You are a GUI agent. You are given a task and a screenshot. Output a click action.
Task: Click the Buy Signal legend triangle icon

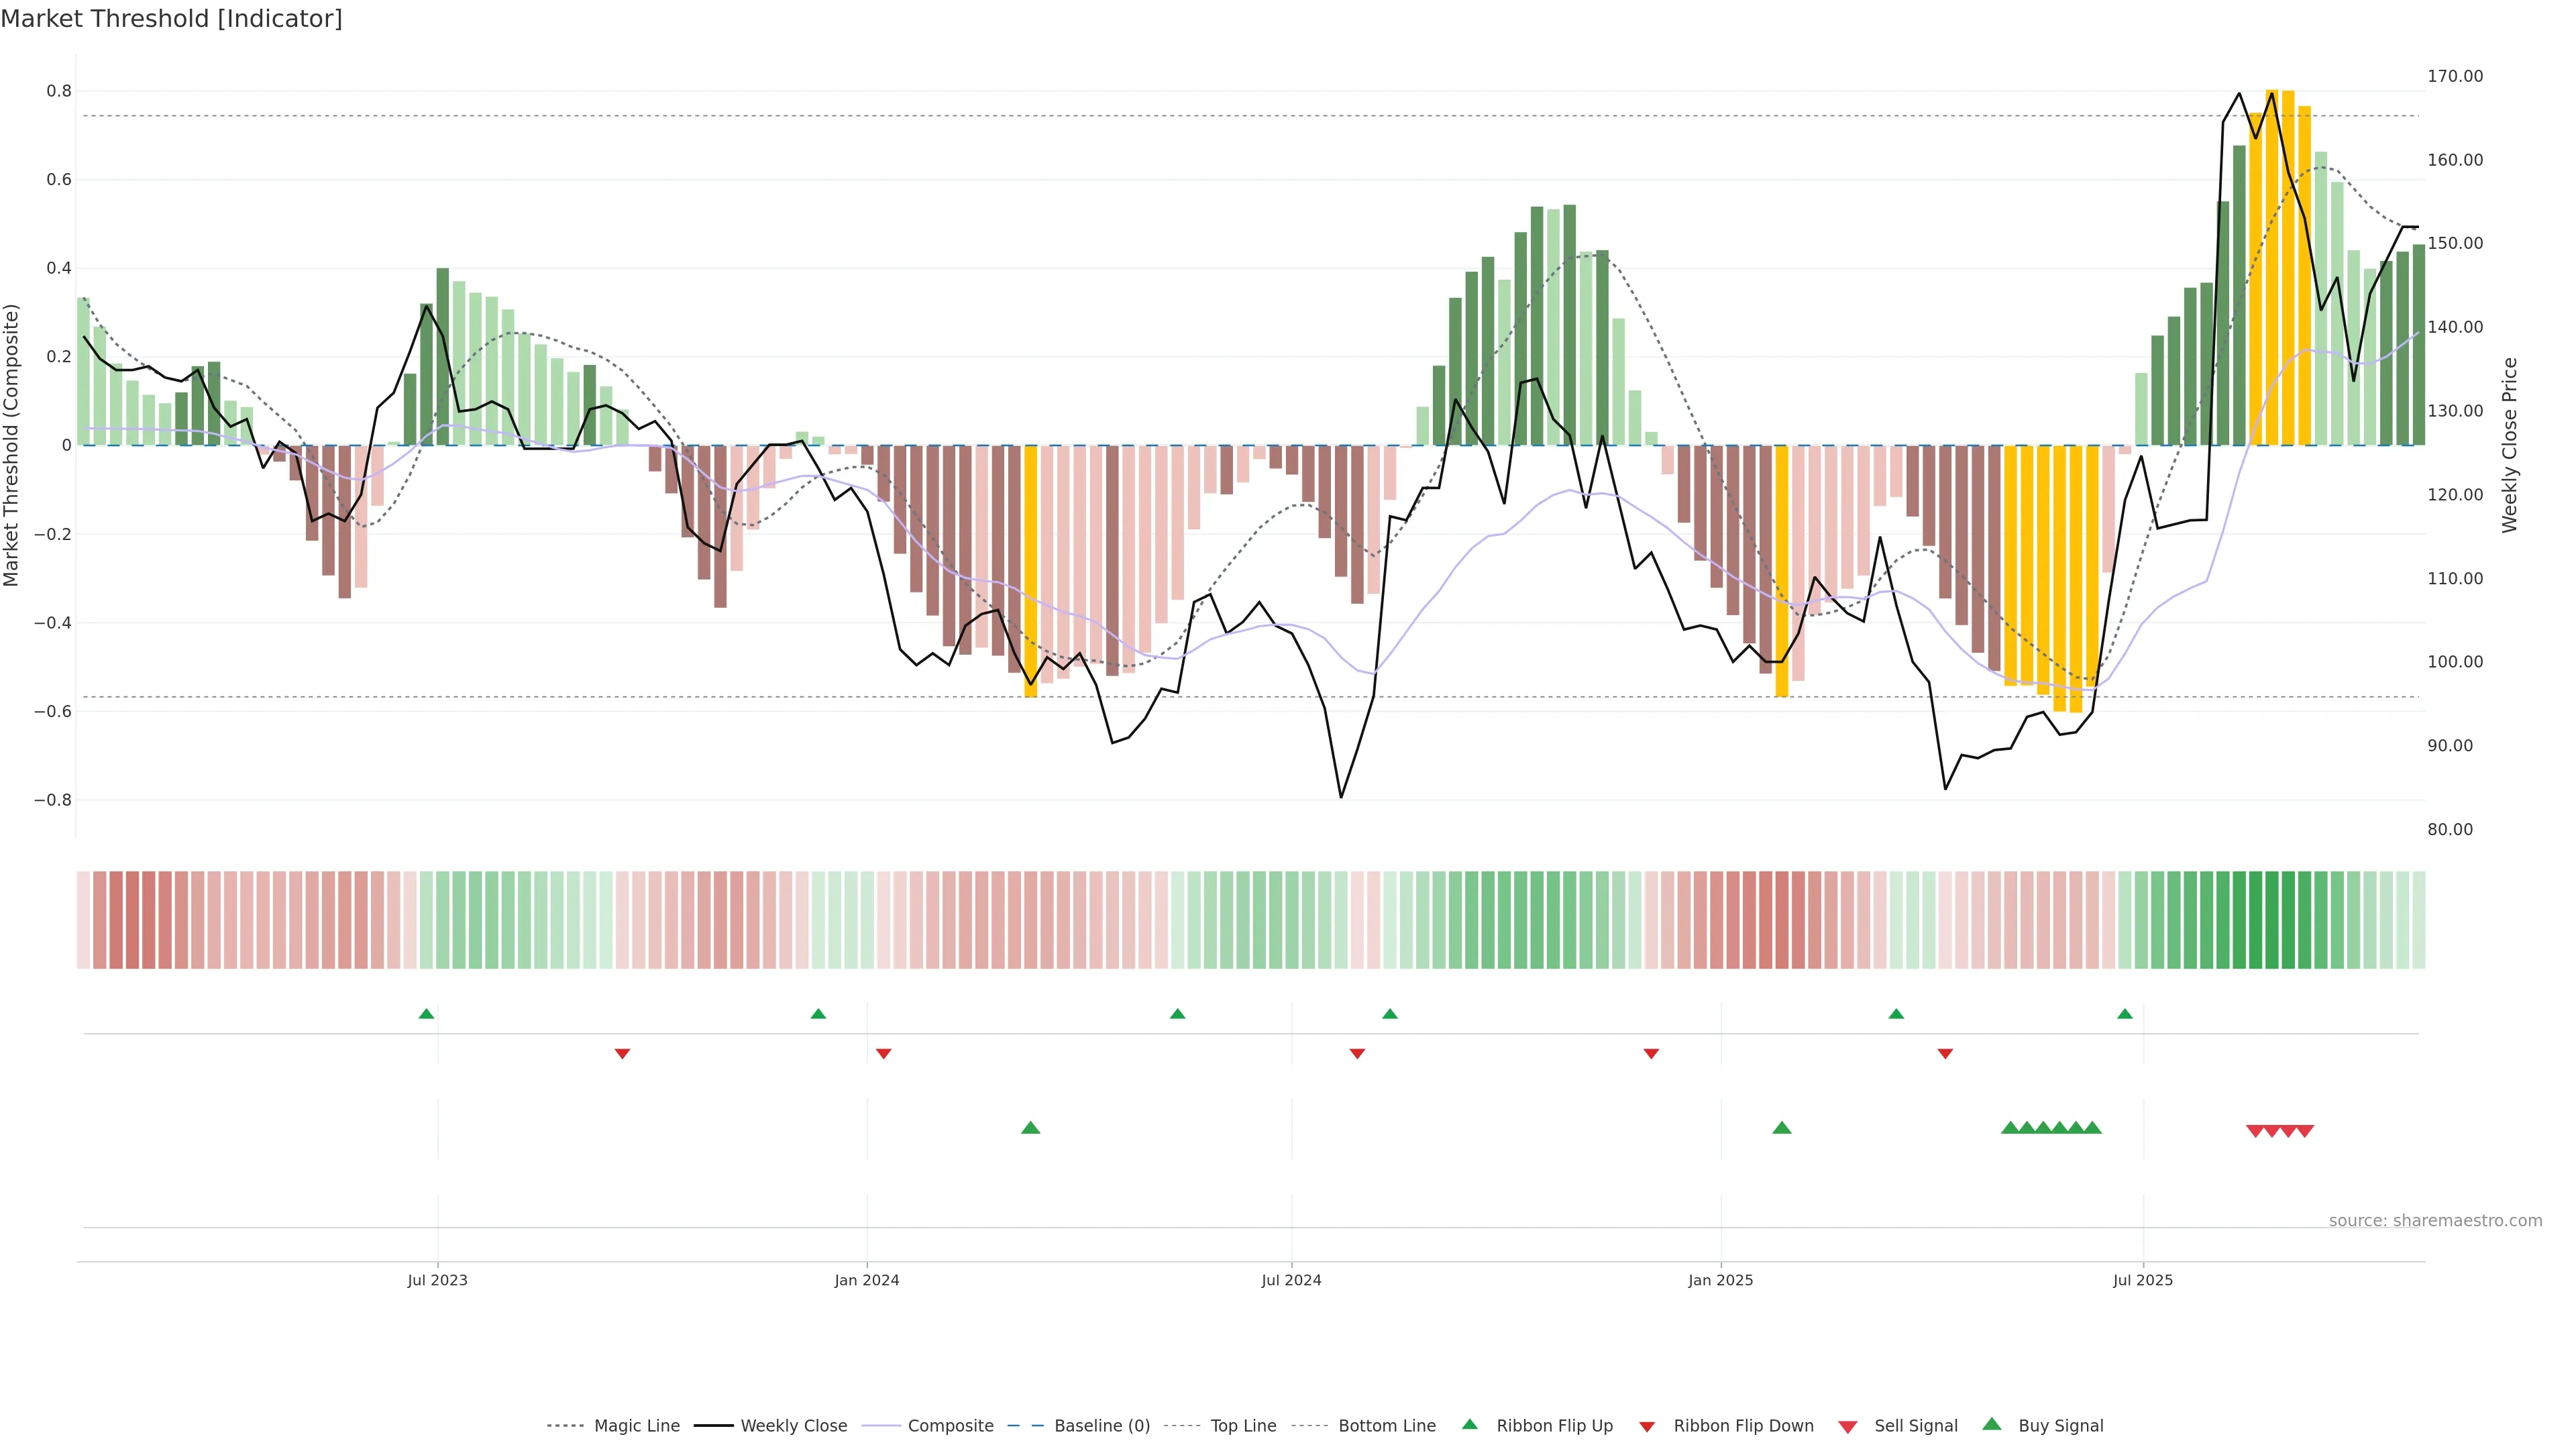coord(1991,1424)
